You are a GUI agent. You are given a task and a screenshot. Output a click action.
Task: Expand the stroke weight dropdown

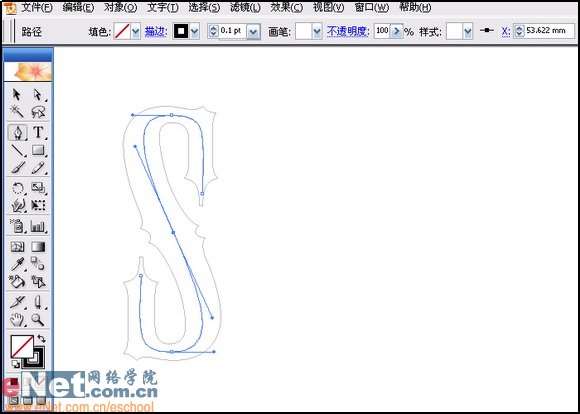point(253,32)
